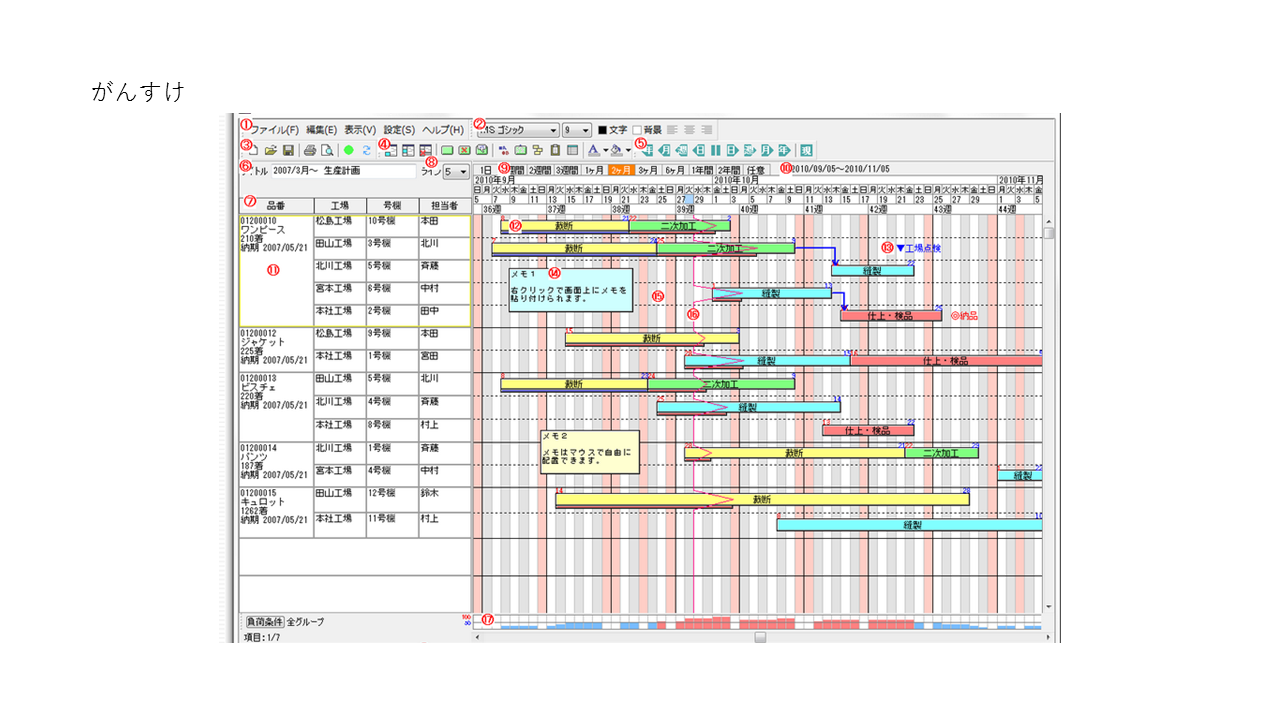Select the 3ヶ月 period button
The width and height of the screenshot is (1280, 720).
click(x=647, y=169)
